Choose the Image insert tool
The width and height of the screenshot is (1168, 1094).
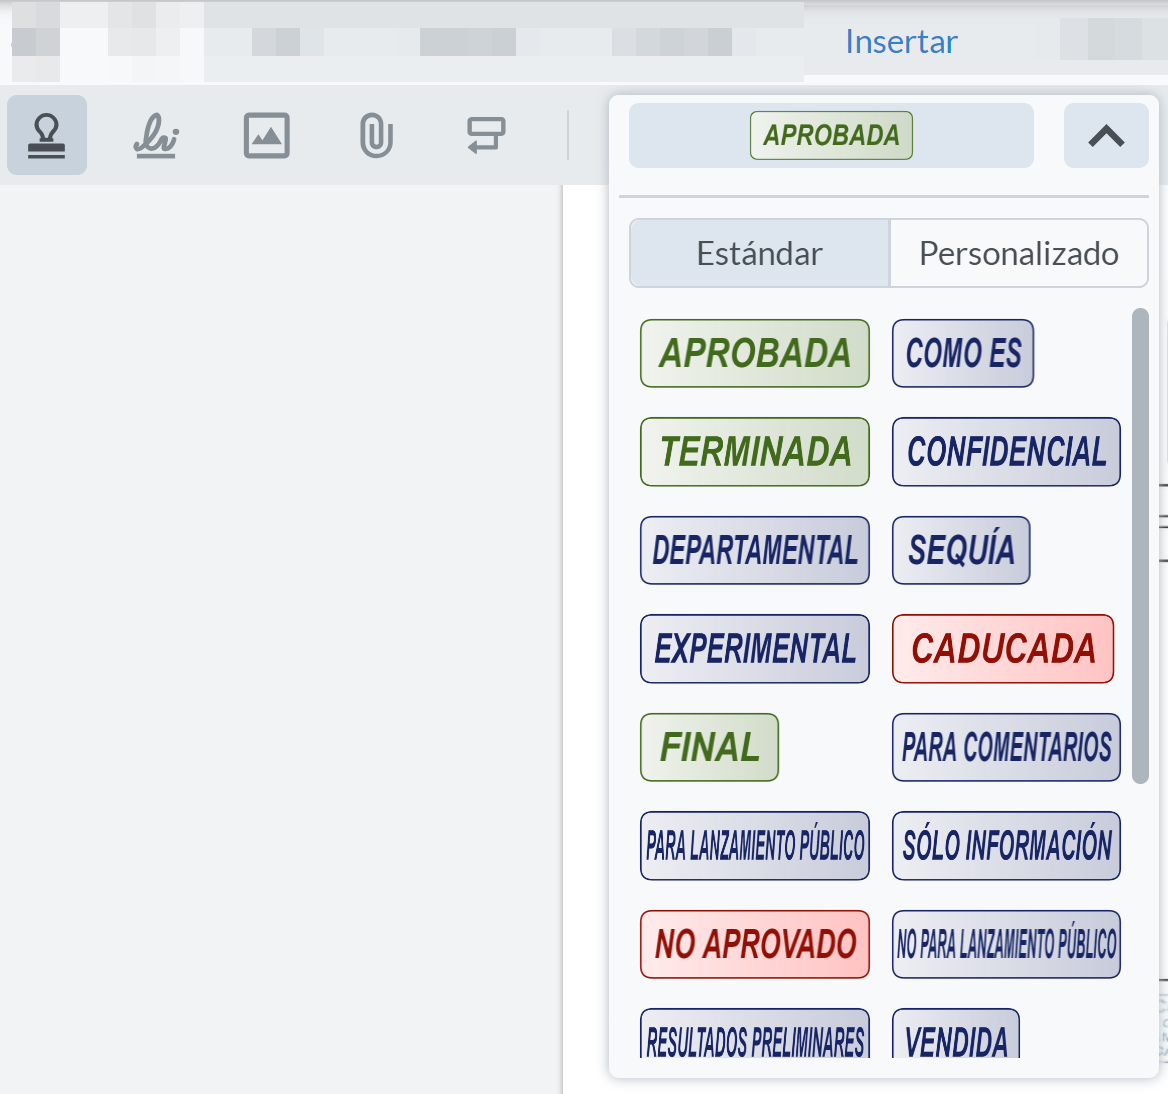[x=267, y=136]
